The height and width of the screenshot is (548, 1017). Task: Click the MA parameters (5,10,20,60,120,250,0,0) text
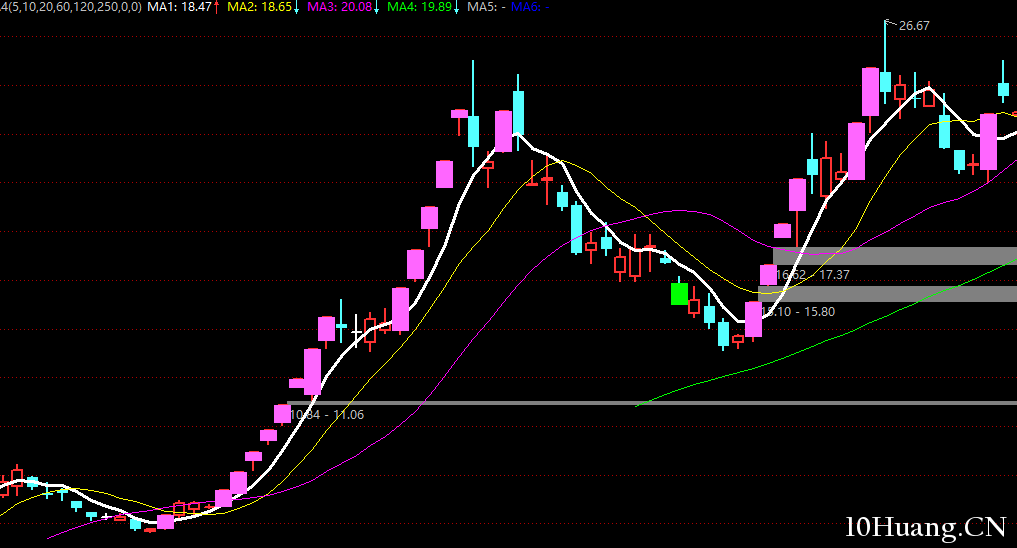coord(70,7)
